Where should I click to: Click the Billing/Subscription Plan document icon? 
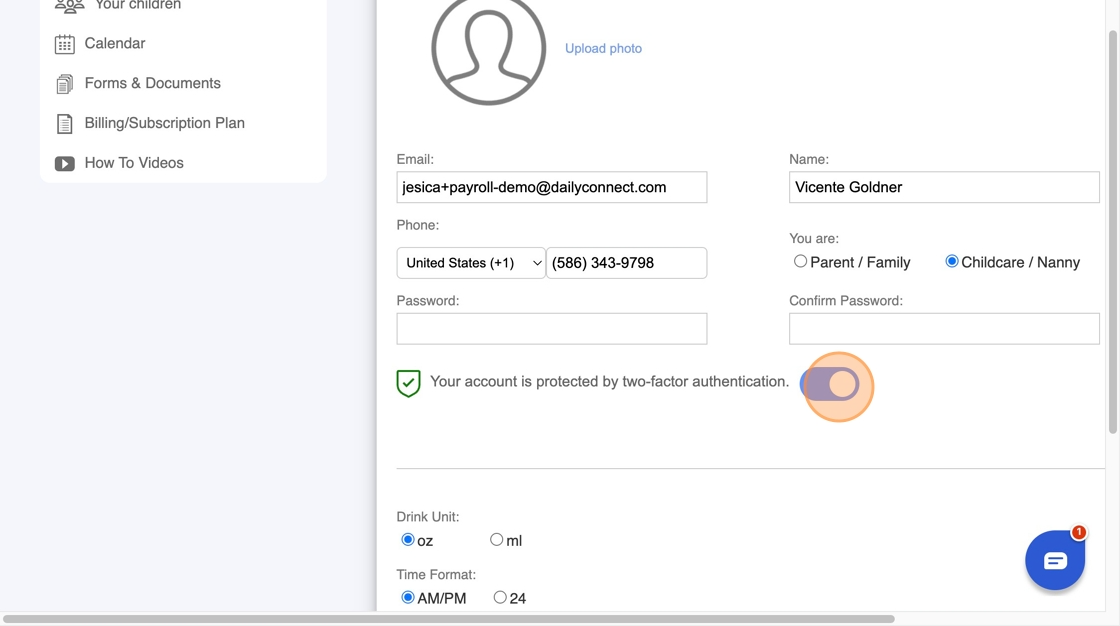click(64, 124)
